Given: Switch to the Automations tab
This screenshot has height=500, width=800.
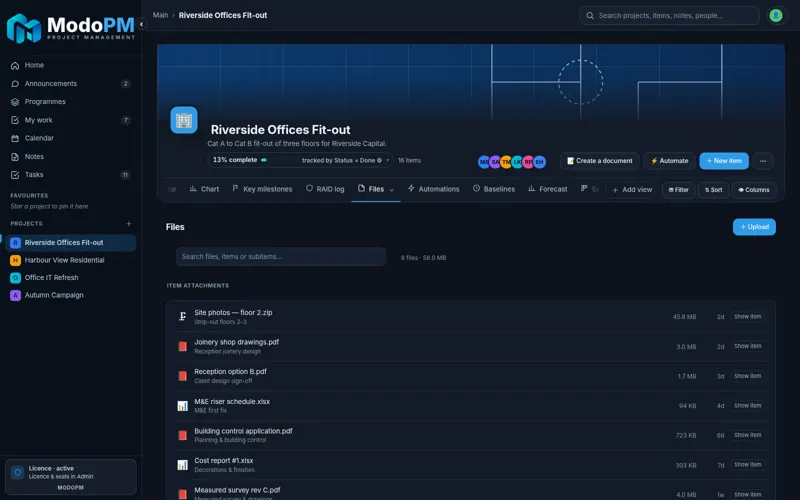Looking at the screenshot, I should tap(434, 189).
